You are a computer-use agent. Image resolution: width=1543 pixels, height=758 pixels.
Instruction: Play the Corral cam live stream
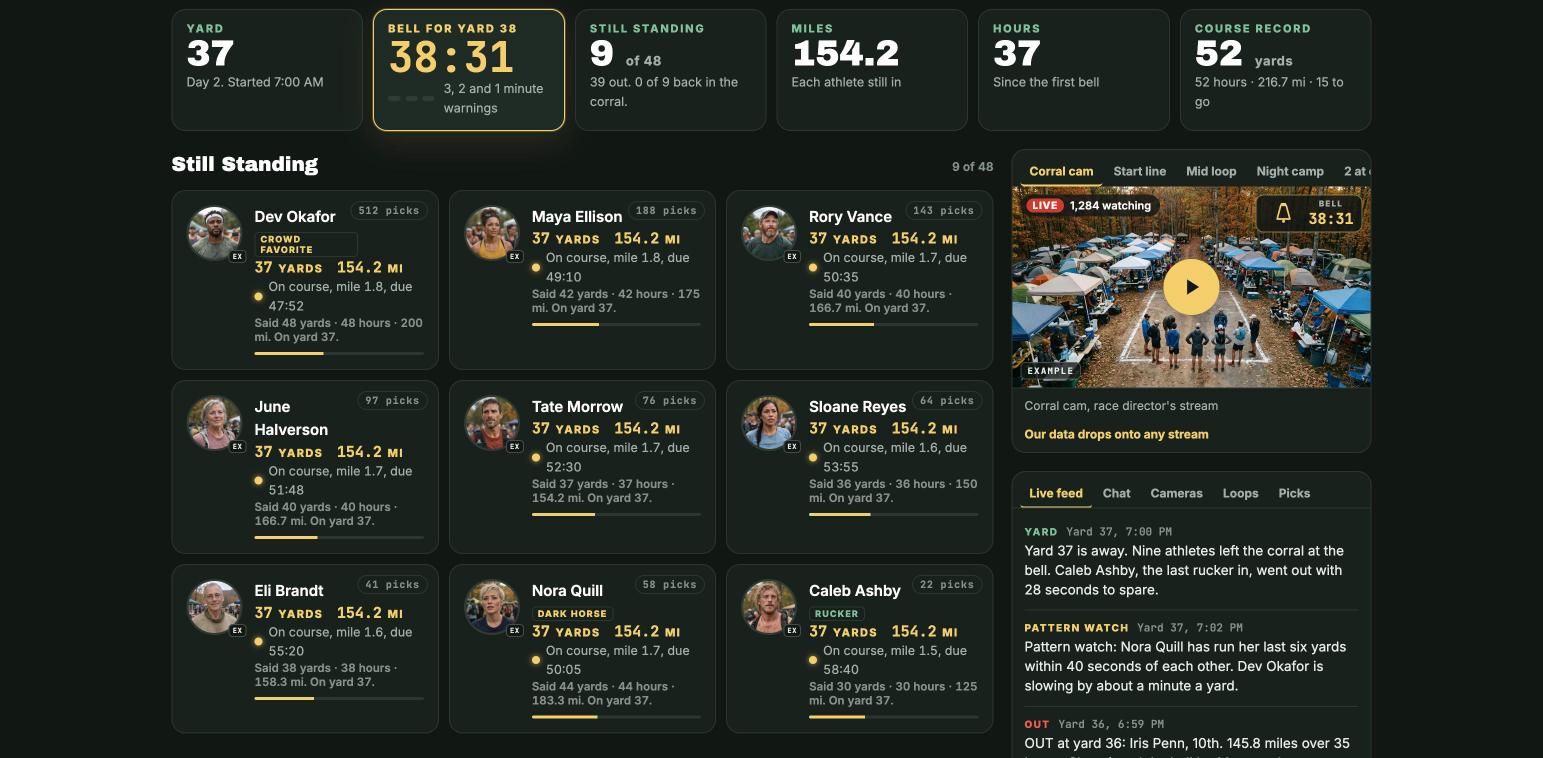pos(1191,287)
